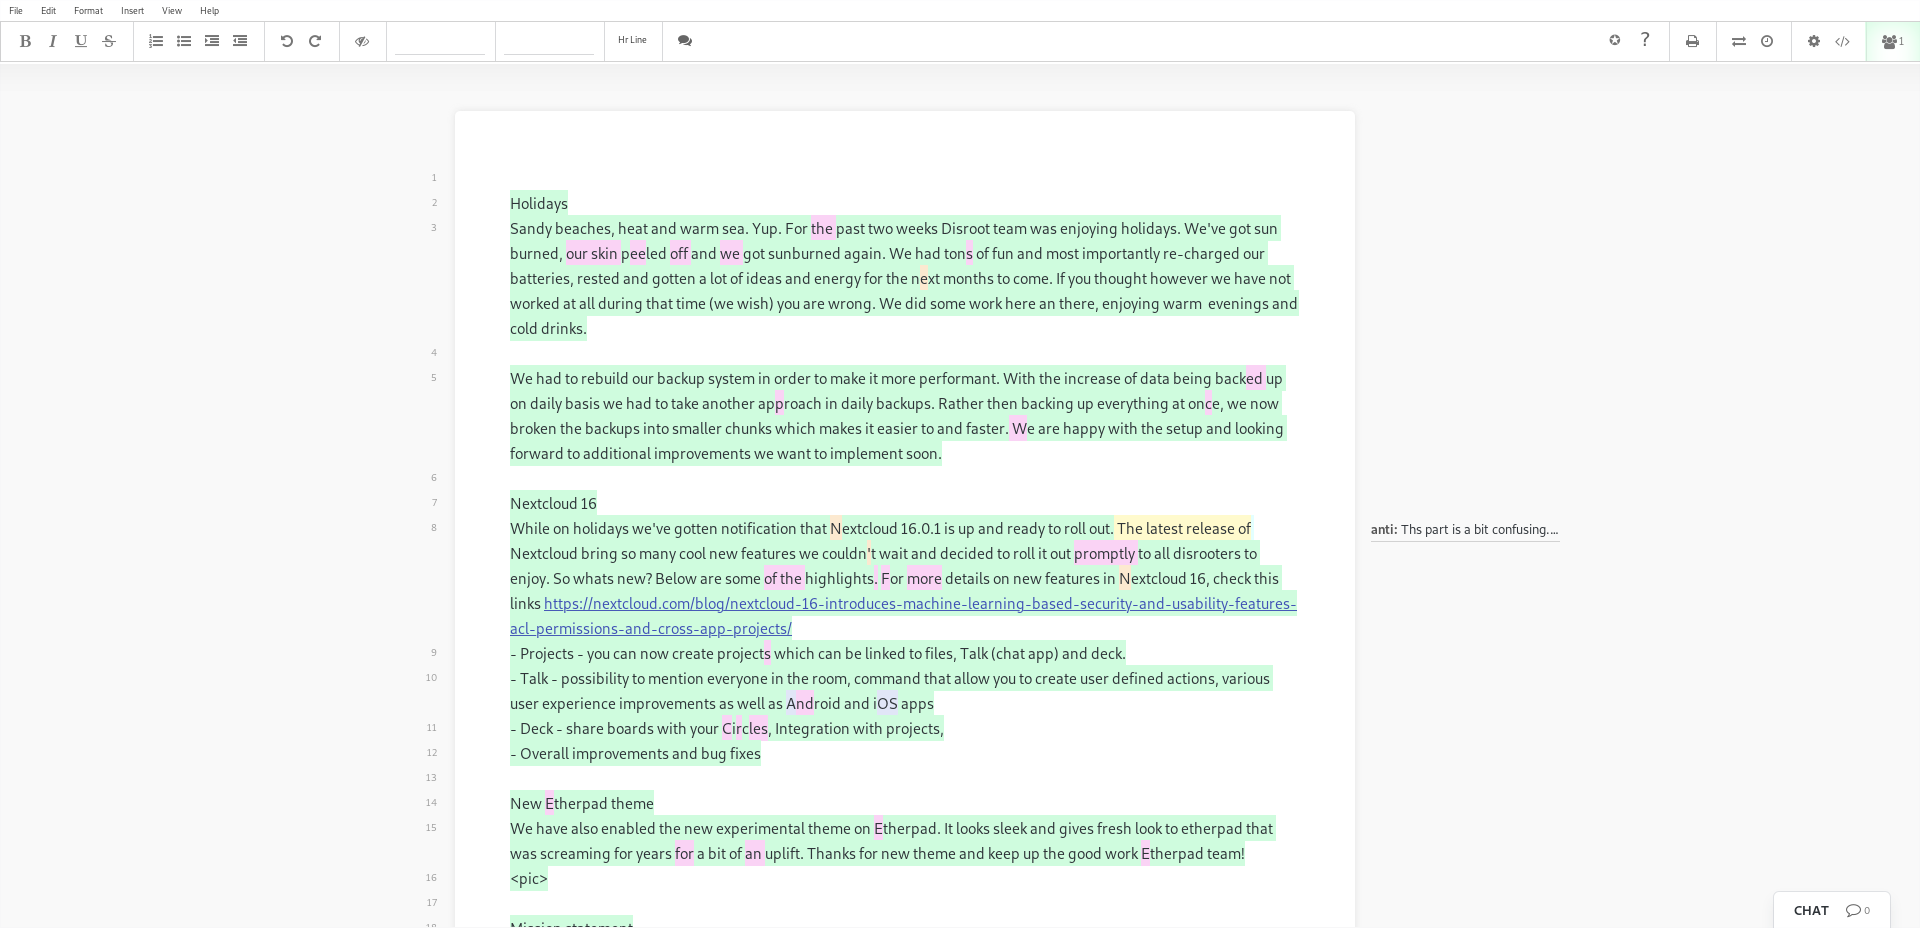Image resolution: width=1920 pixels, height=928 pixels.
Task: Click the Hr Line button
Action: (632, 40)
